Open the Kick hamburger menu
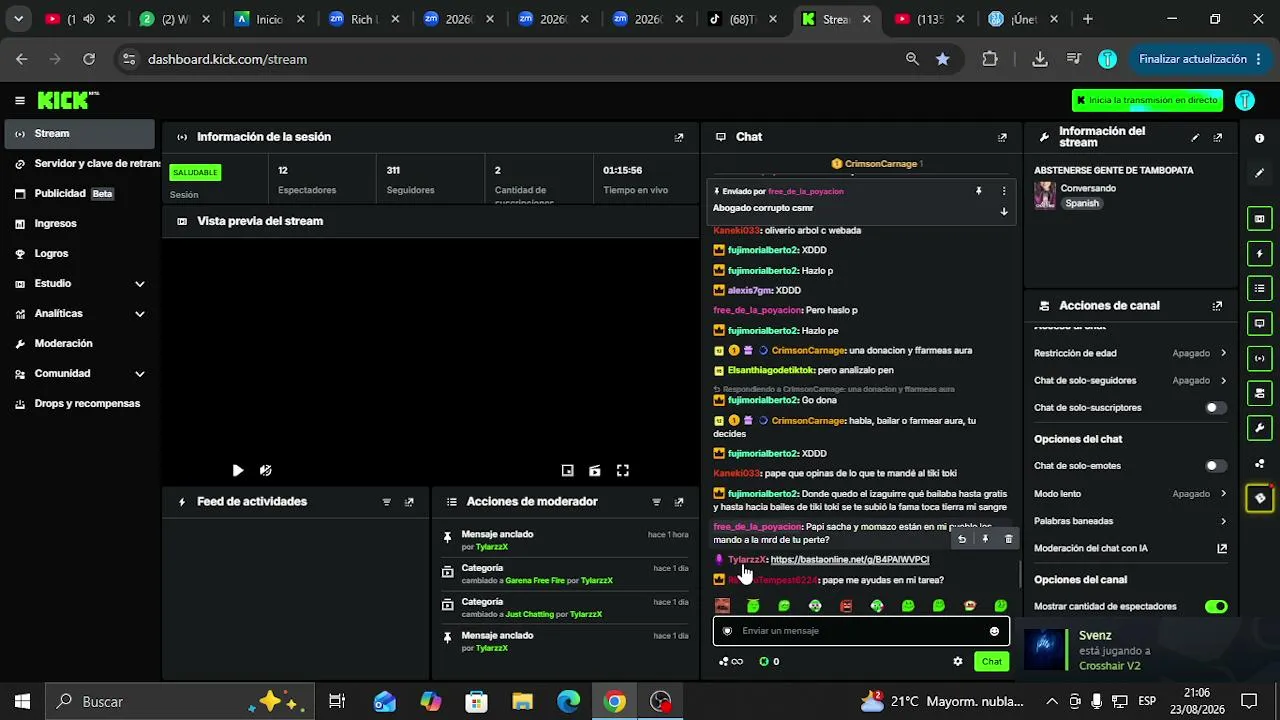 tap(20, 100)
